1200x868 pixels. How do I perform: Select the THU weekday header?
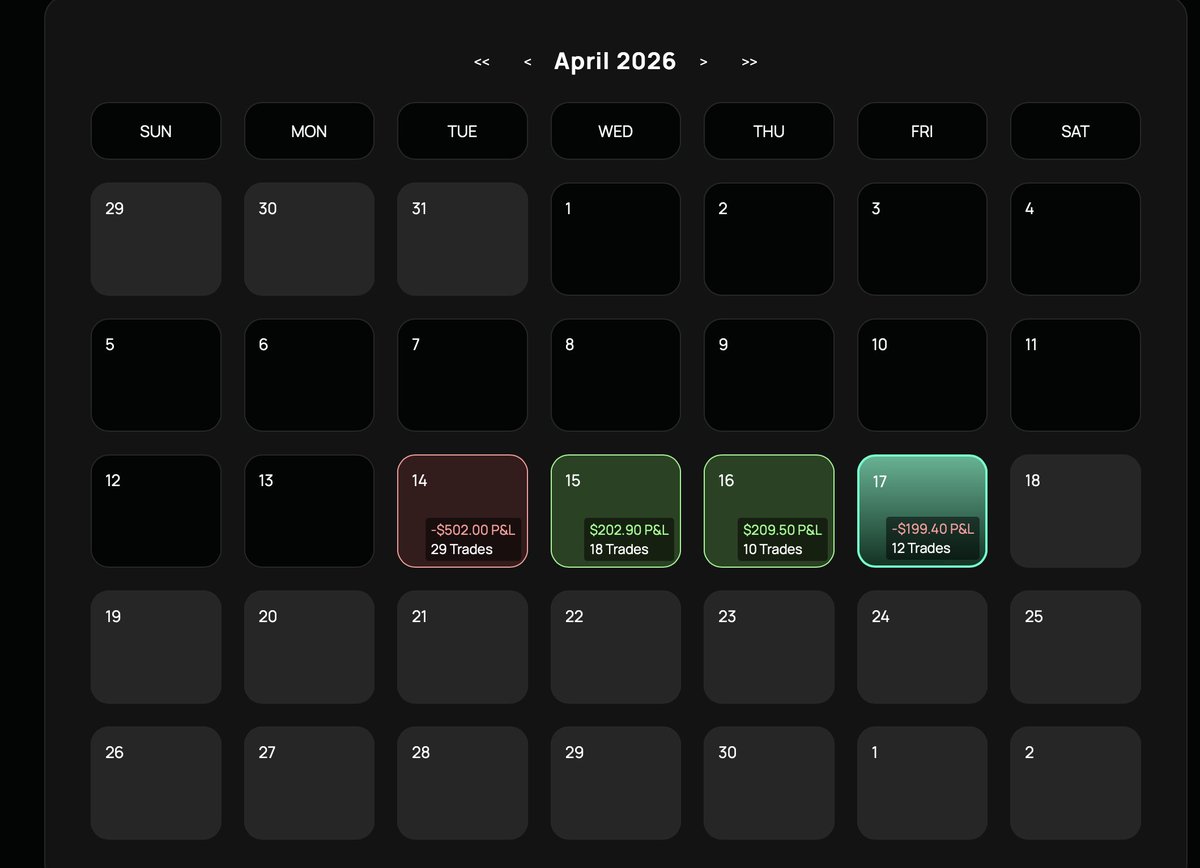(769, 131)
